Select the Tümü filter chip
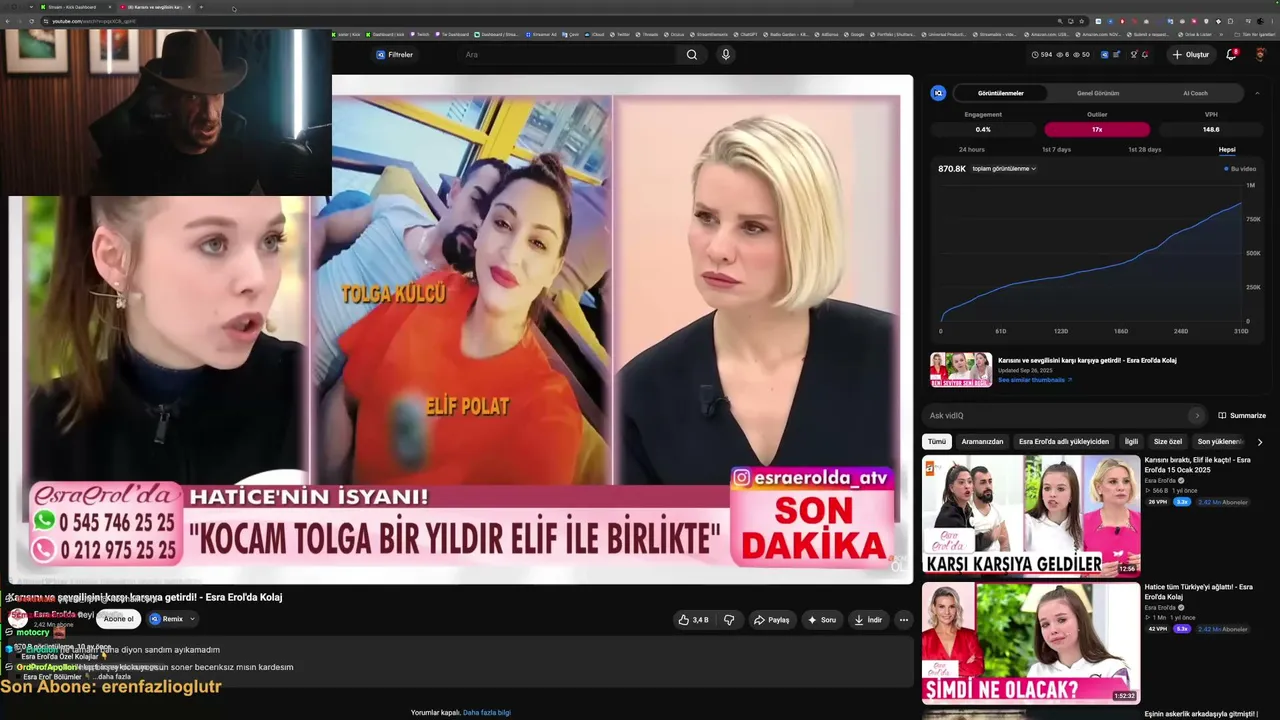This screenshot has height=720, width=1280. pyautogui.click(x=936, y=441)
